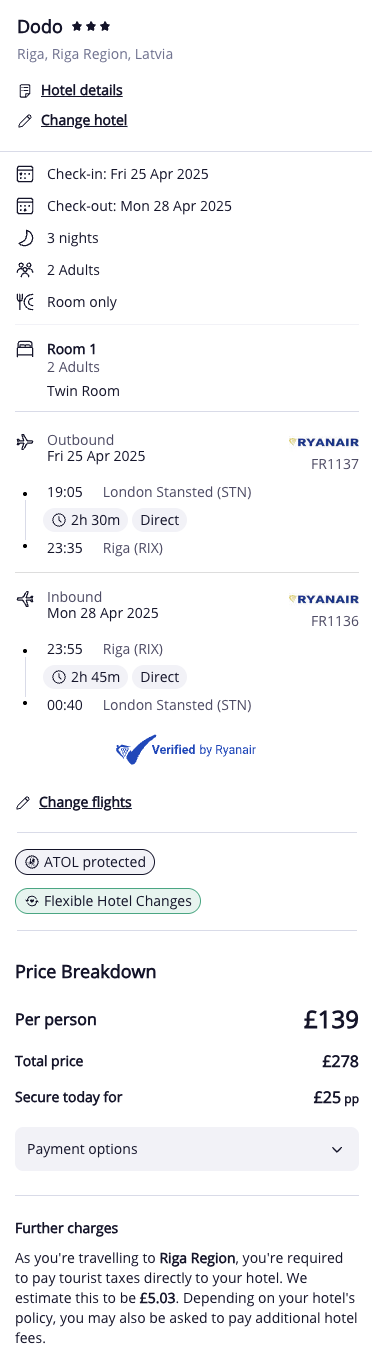Click the Verified by Ryanair logo
Viewport: 372px width, 1358px height.
[x=186, y=750]
